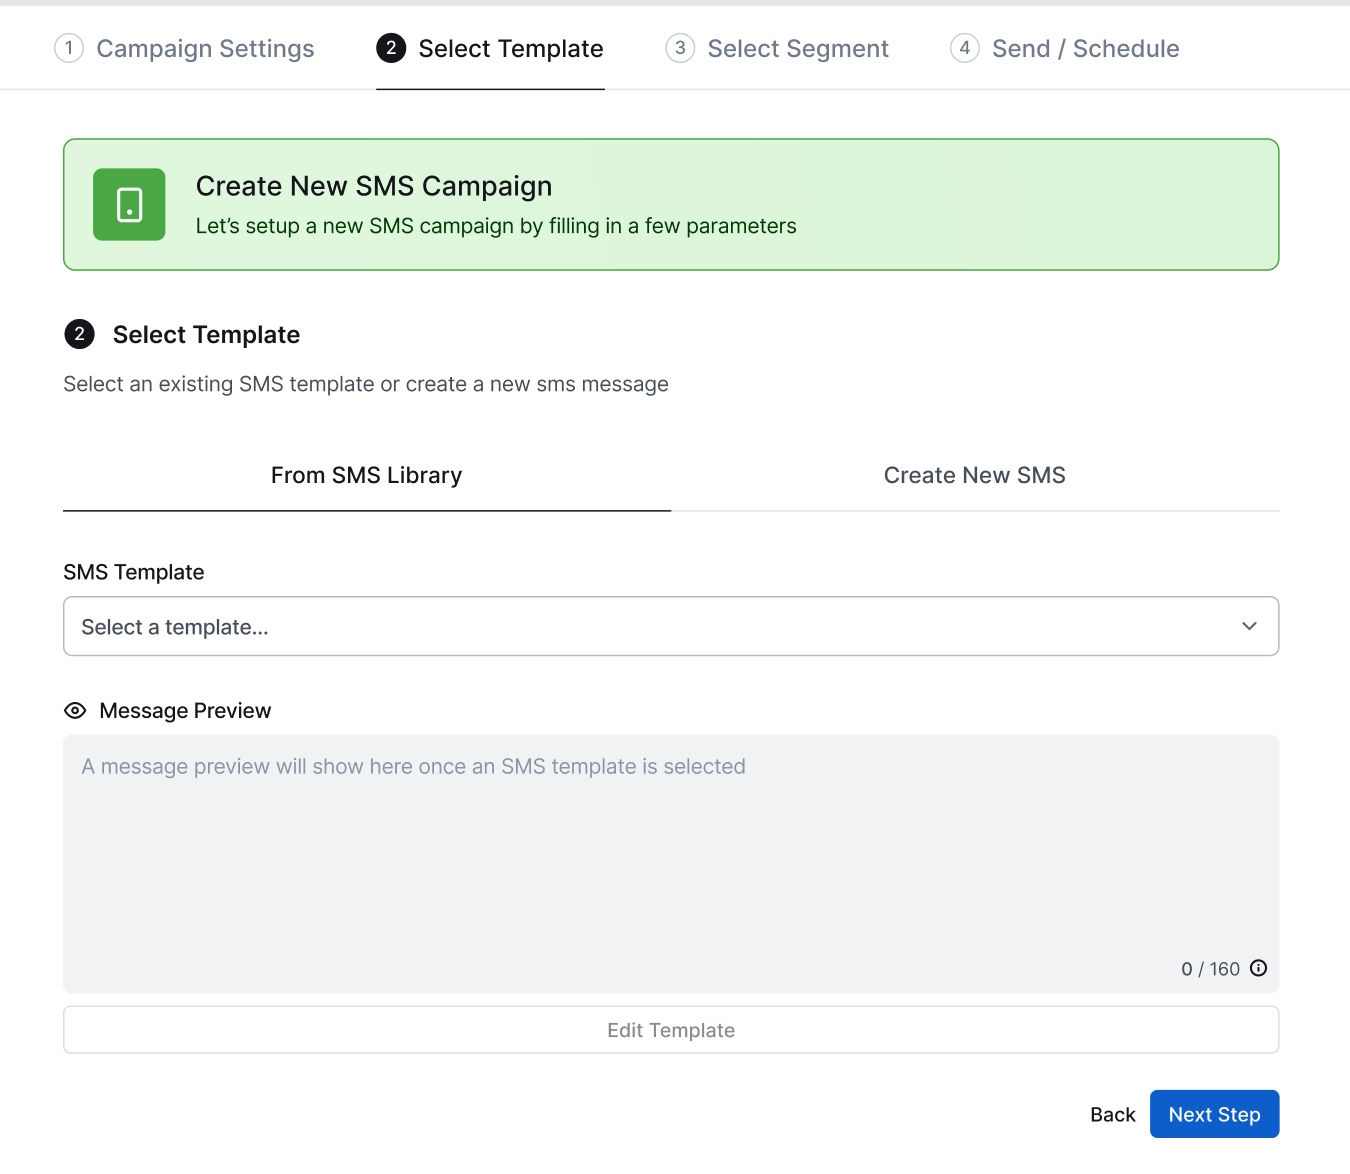
Task: Switch to the Create New SMS tab
Action: [975, 475]
